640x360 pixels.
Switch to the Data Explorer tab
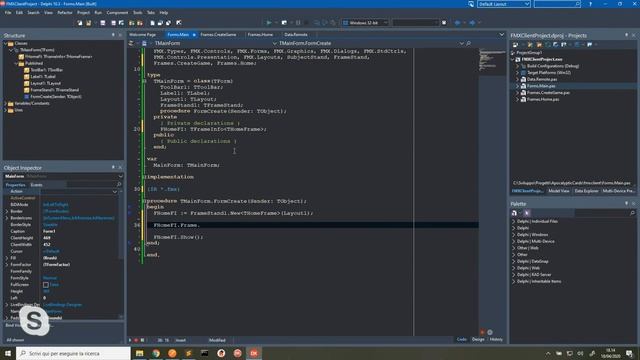click(586, 191)
